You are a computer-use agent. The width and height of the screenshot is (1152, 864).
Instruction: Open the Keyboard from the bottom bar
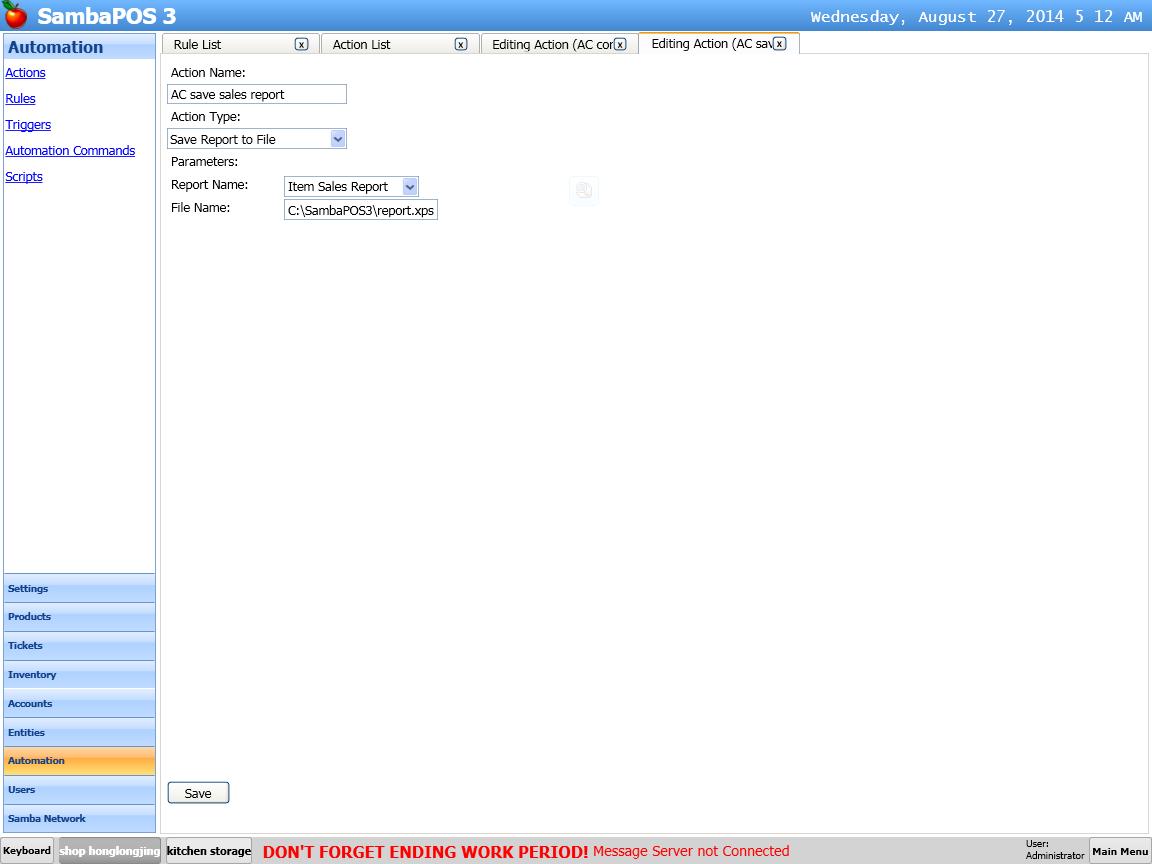coord(27,851)
